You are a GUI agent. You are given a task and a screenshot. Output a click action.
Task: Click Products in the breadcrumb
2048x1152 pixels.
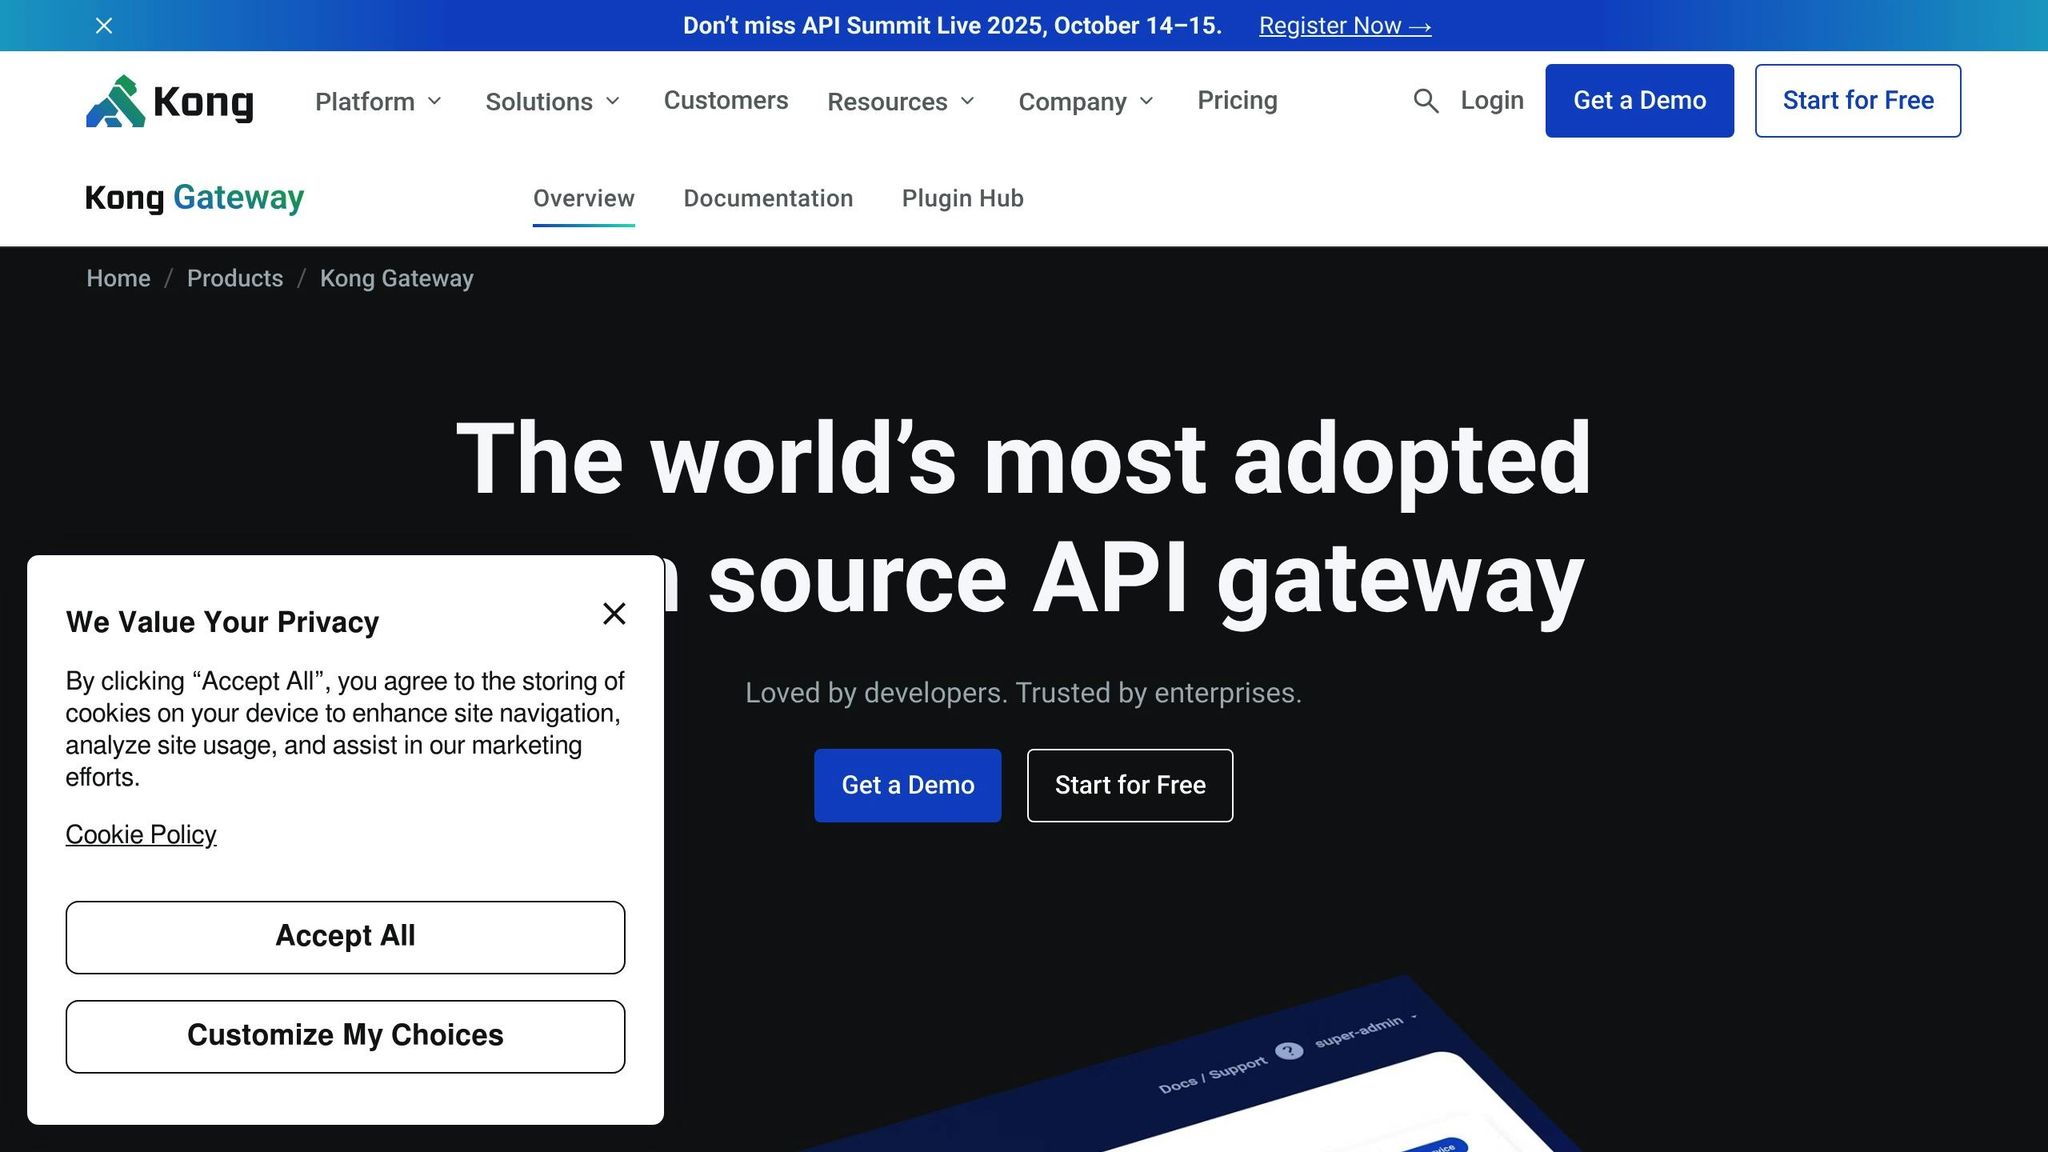[x=235, y=278]
